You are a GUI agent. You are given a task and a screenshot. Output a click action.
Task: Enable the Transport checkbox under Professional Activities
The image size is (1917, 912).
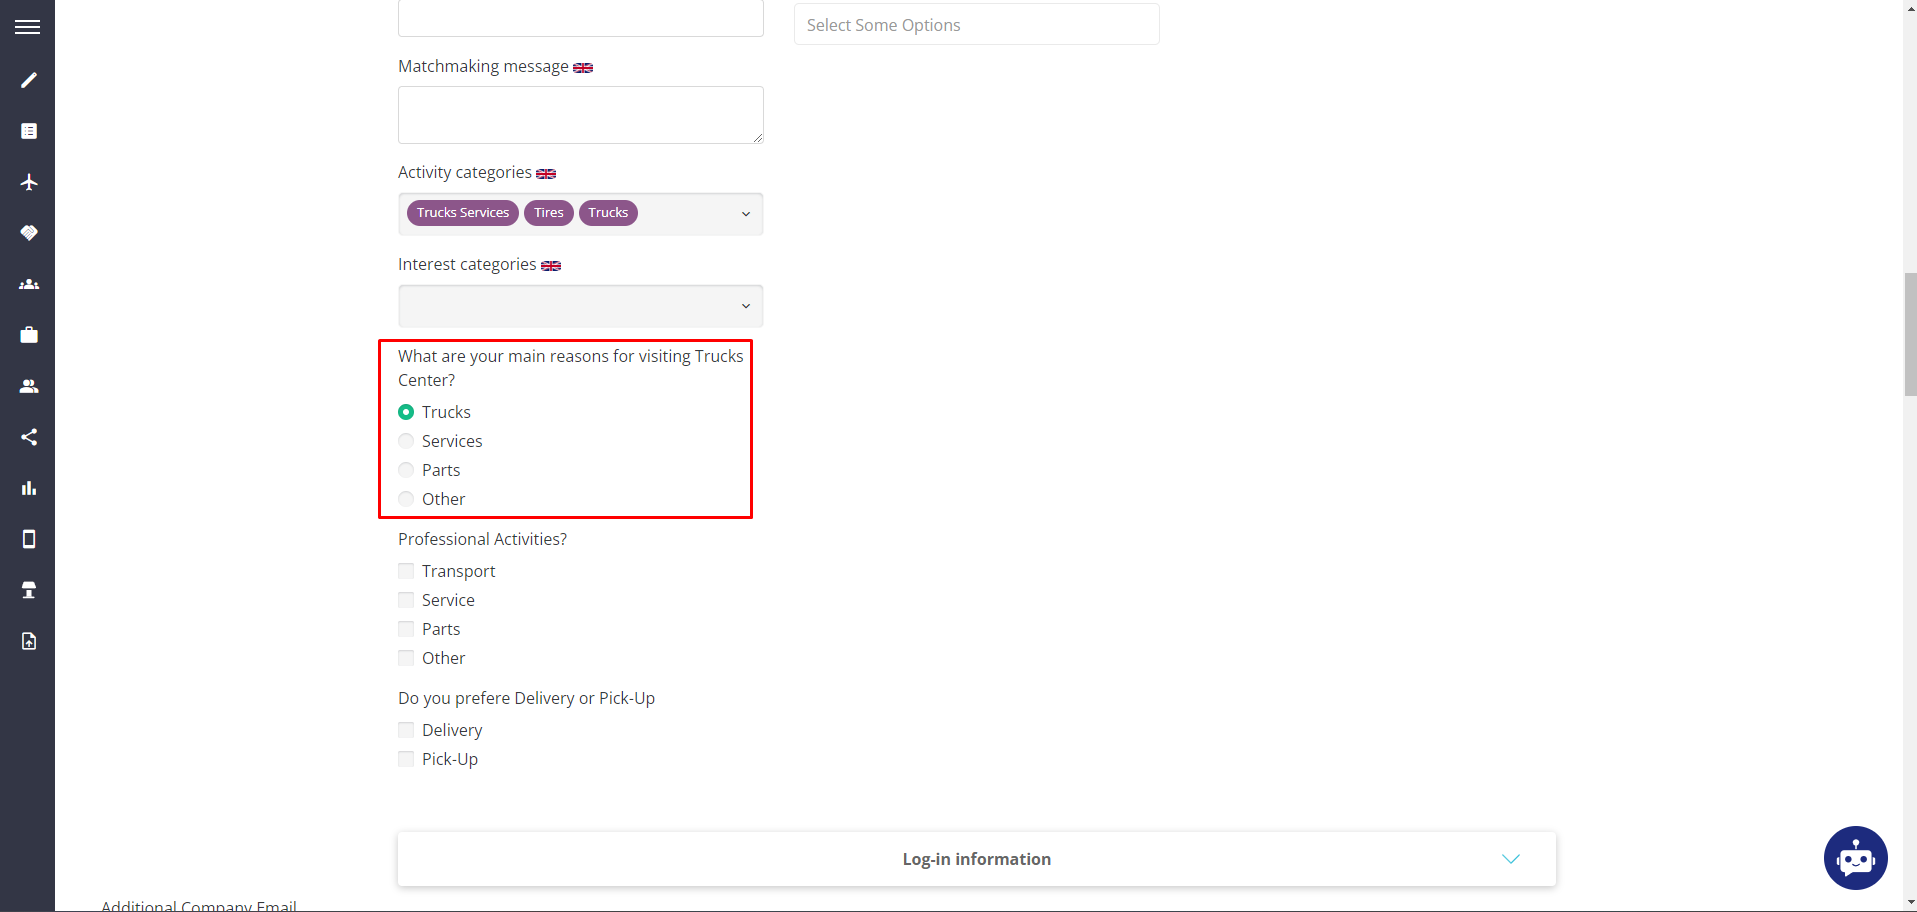click(406, 570)
